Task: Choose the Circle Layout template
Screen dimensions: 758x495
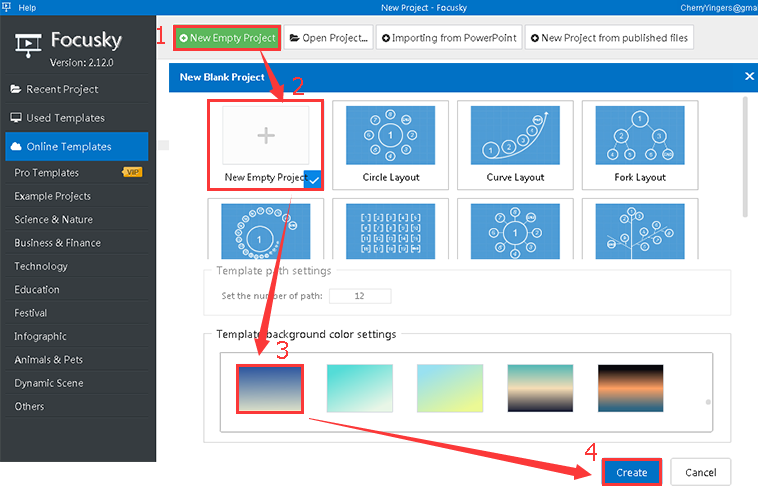Action: (391, 145)
